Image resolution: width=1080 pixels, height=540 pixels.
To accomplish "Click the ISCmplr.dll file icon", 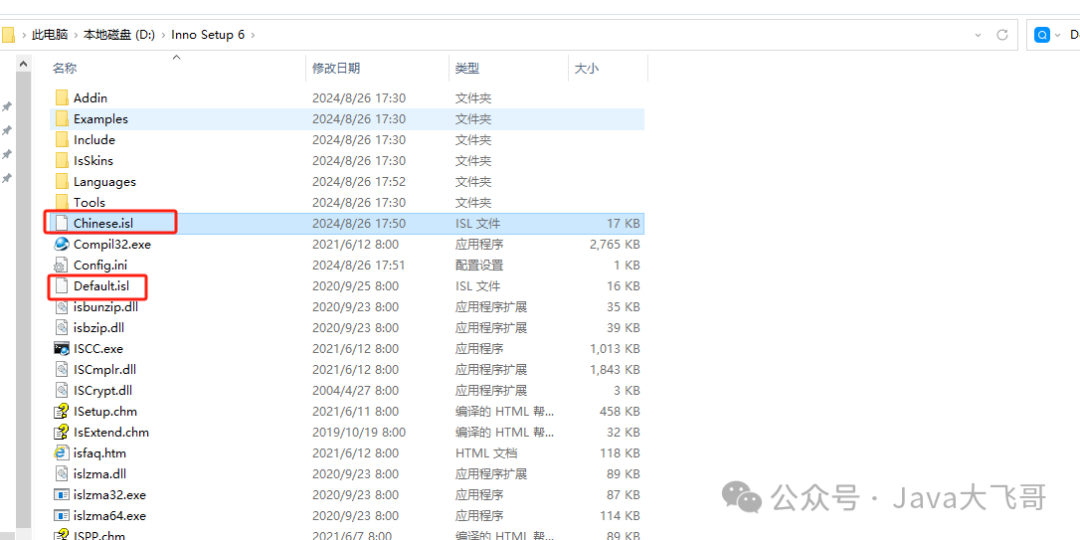I will click(x=62, y=369).
